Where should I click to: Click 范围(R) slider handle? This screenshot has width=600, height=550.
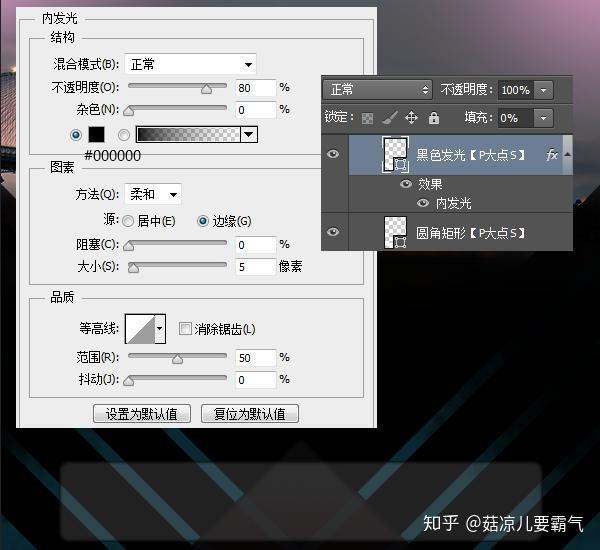point(177,359)
